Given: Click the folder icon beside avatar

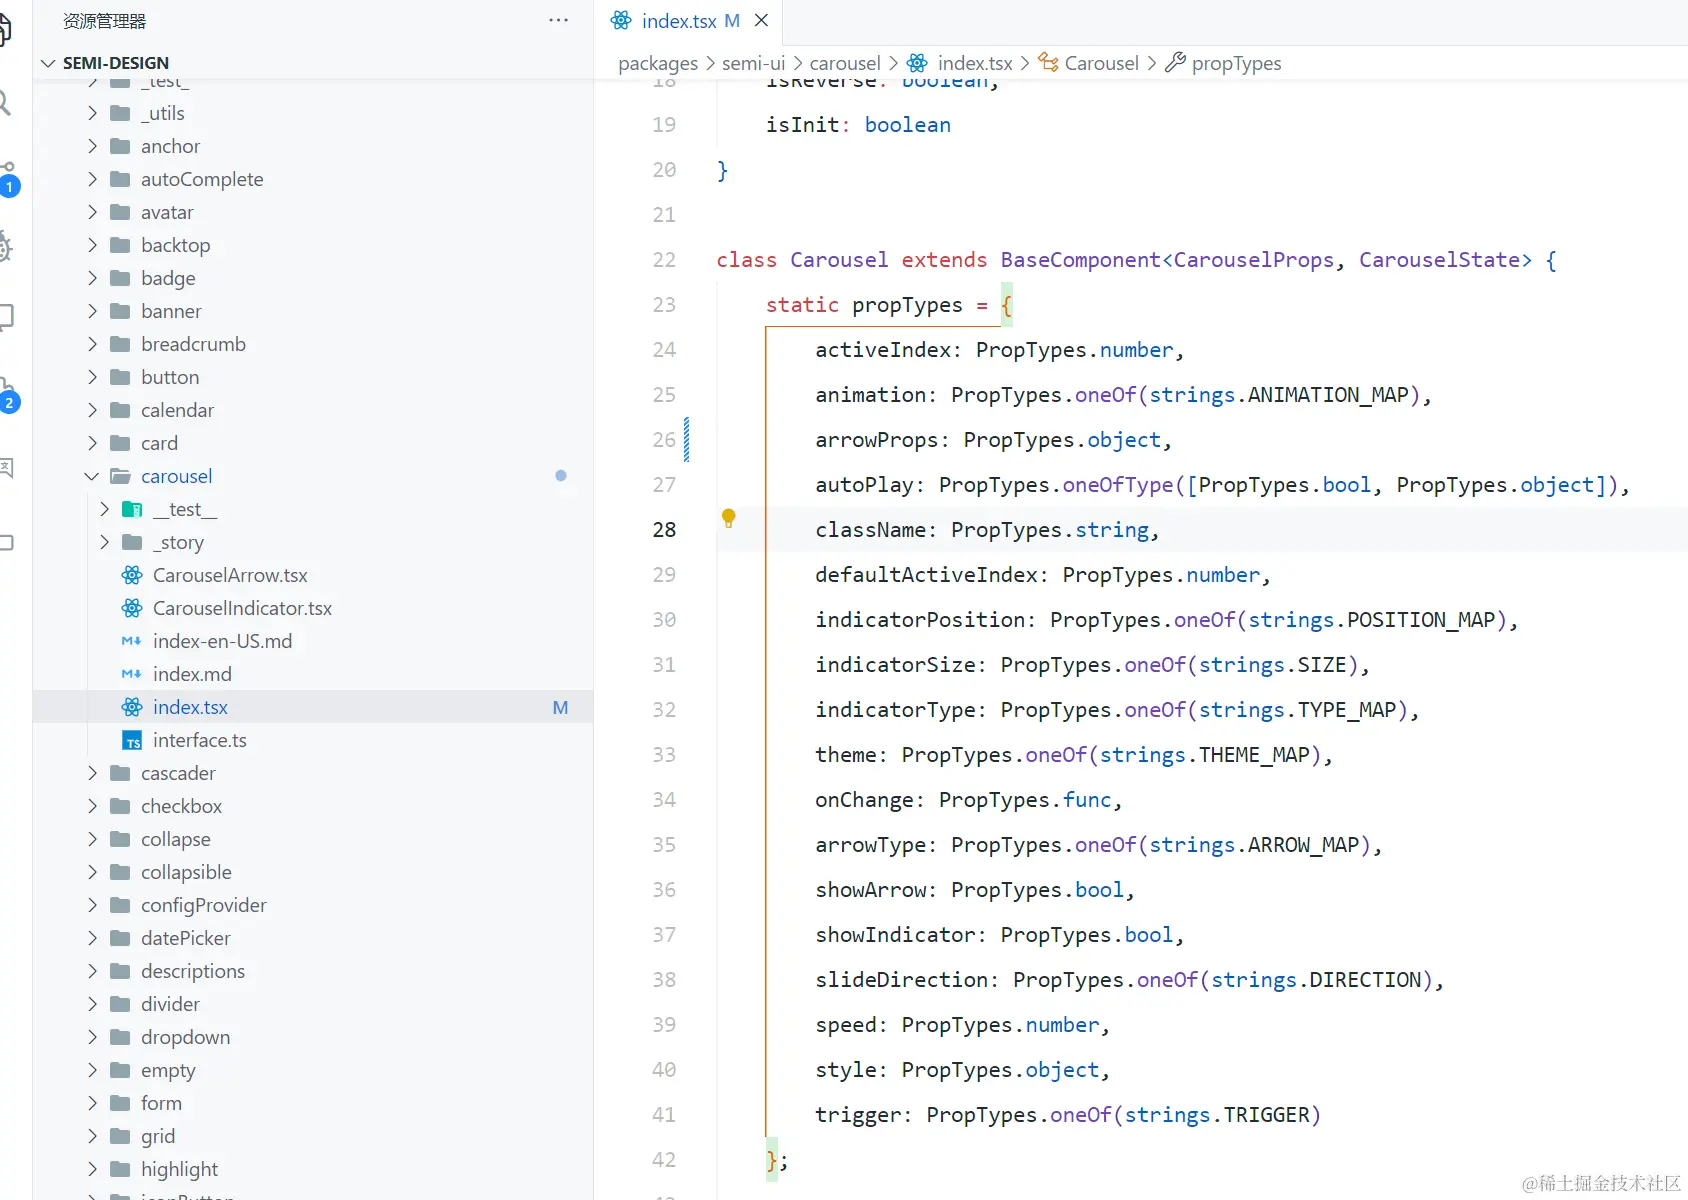Looking at the screenshot, I should point(120,212).
